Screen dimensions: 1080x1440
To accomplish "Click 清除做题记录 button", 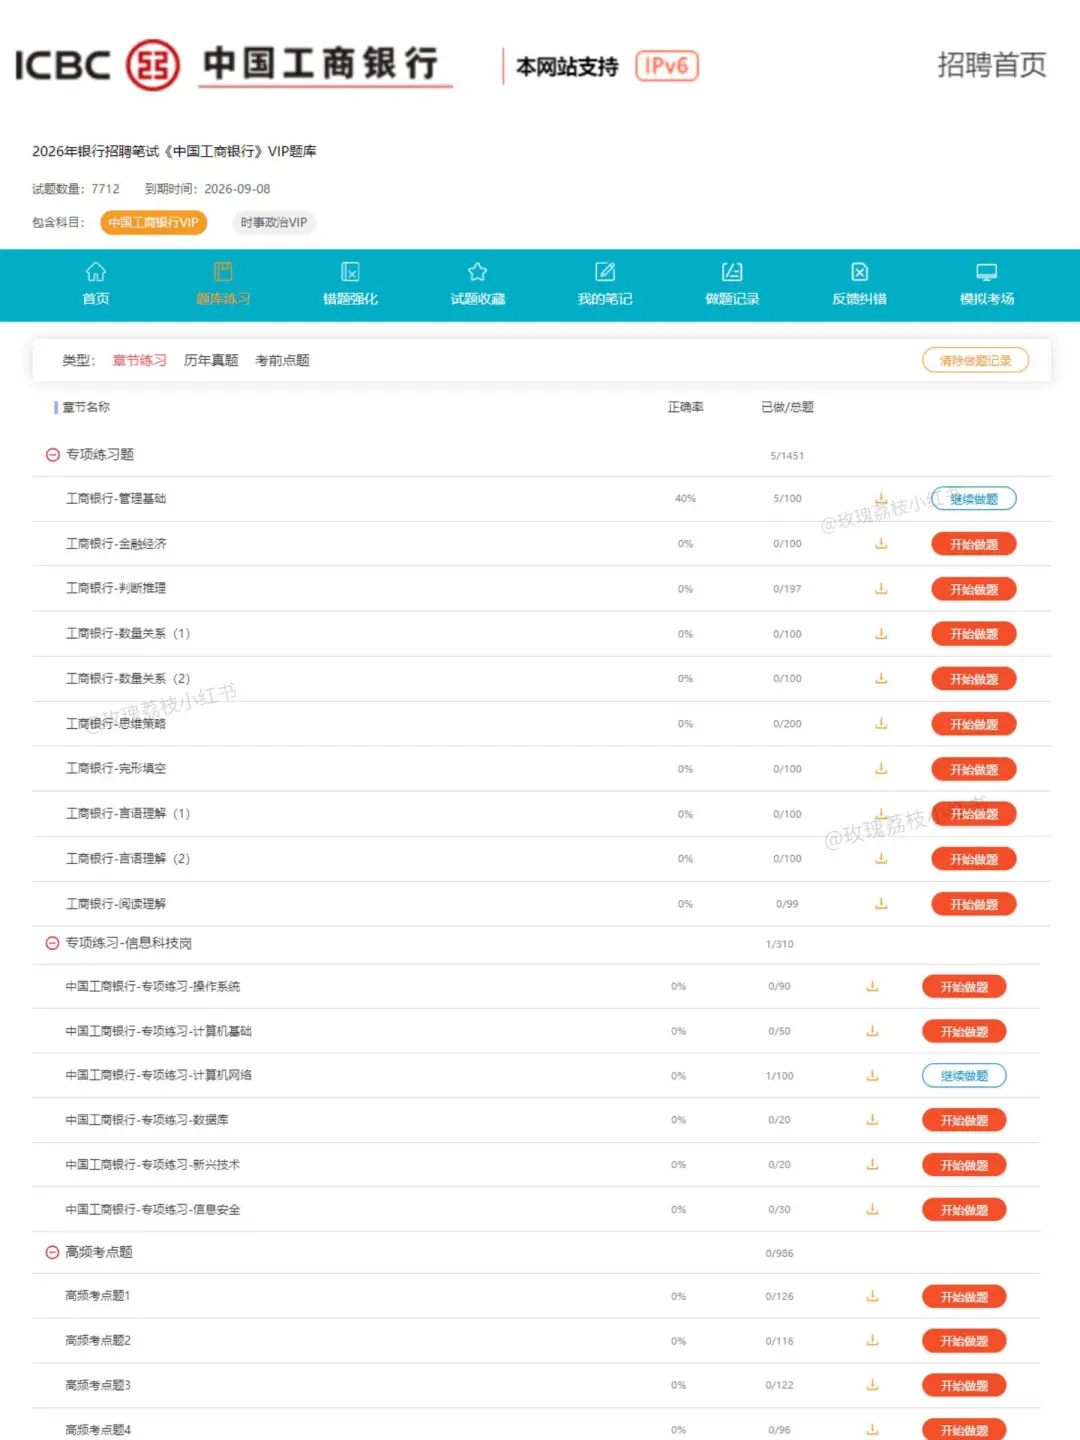I will pyautogui.click(x=975, y=361).
